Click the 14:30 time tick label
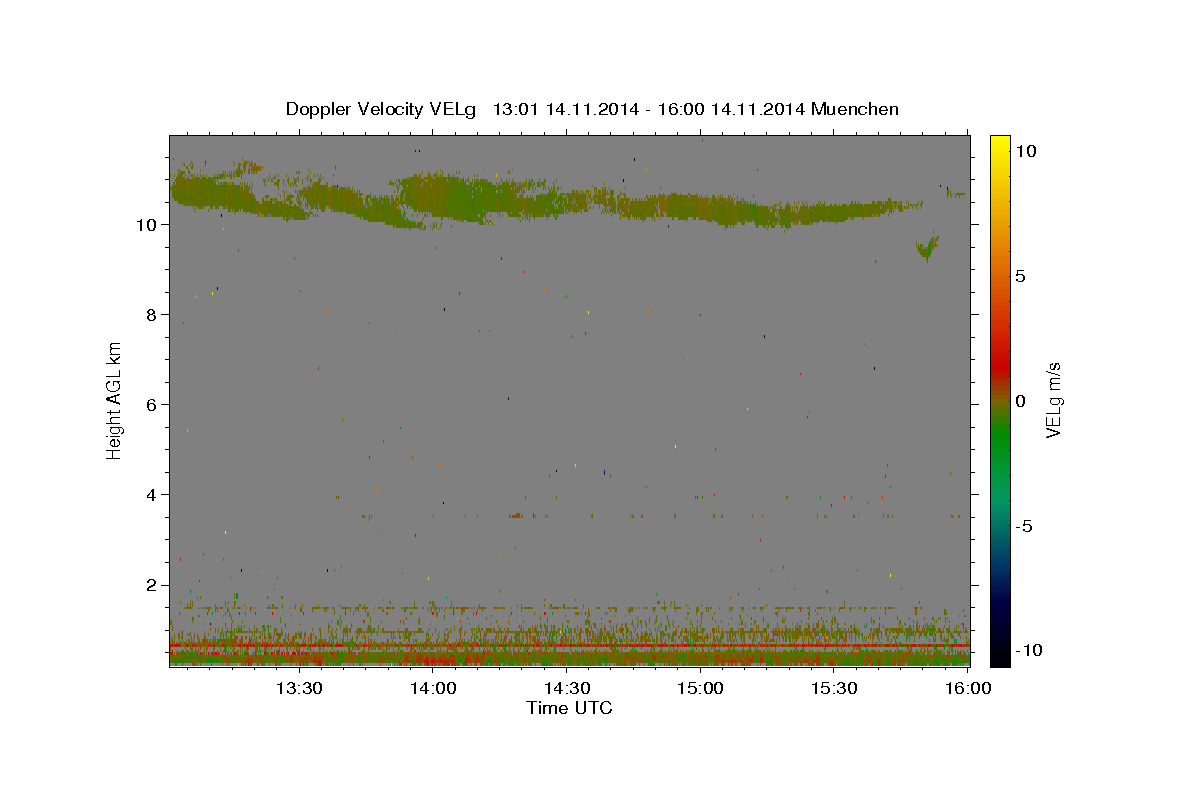Image resolution: width=1200 pixels, height=800 pixels. pos(566,688)
